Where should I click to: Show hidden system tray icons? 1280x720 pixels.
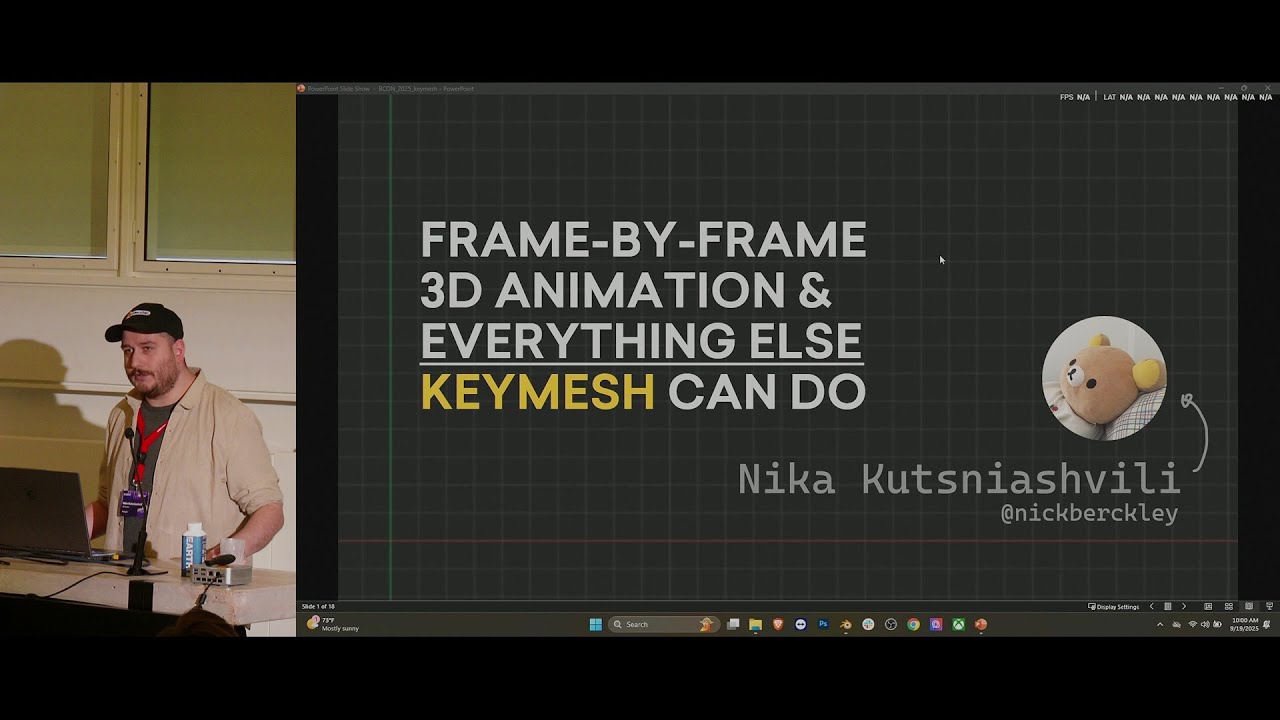(1160, 624)
